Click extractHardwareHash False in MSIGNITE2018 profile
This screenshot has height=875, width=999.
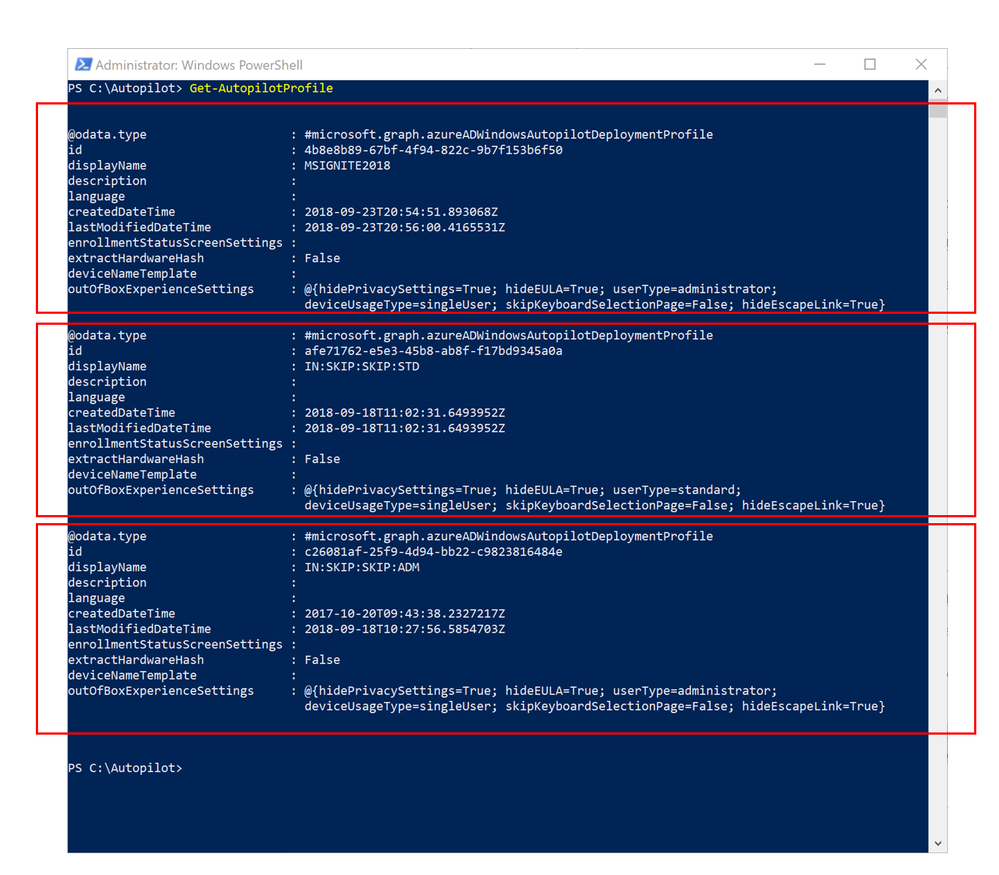(322, 258)
